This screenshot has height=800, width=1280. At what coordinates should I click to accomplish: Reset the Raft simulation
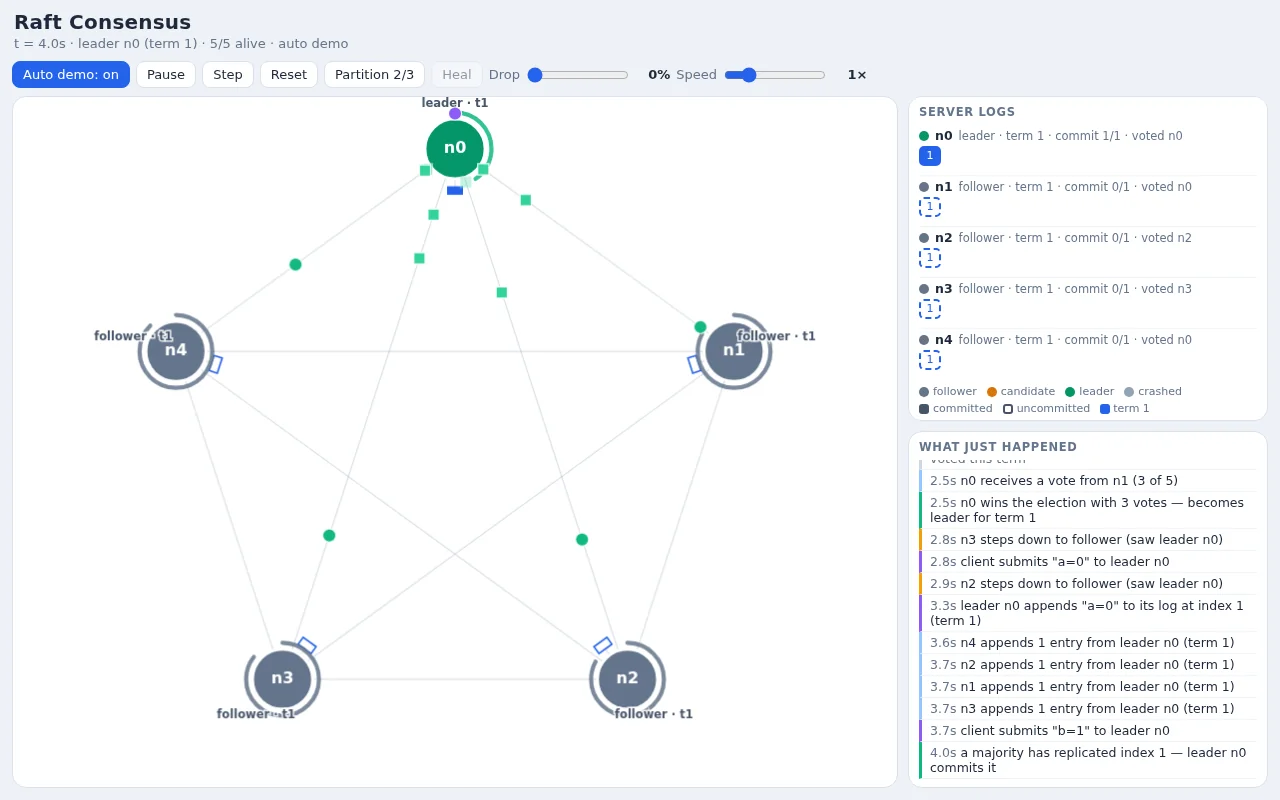[x=289, y=75]
